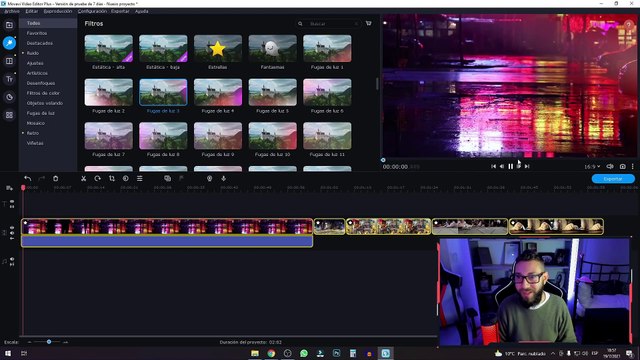Screen dimensions: 640x360
Task: Open the help question mark in preview
Action: point(629,25)
